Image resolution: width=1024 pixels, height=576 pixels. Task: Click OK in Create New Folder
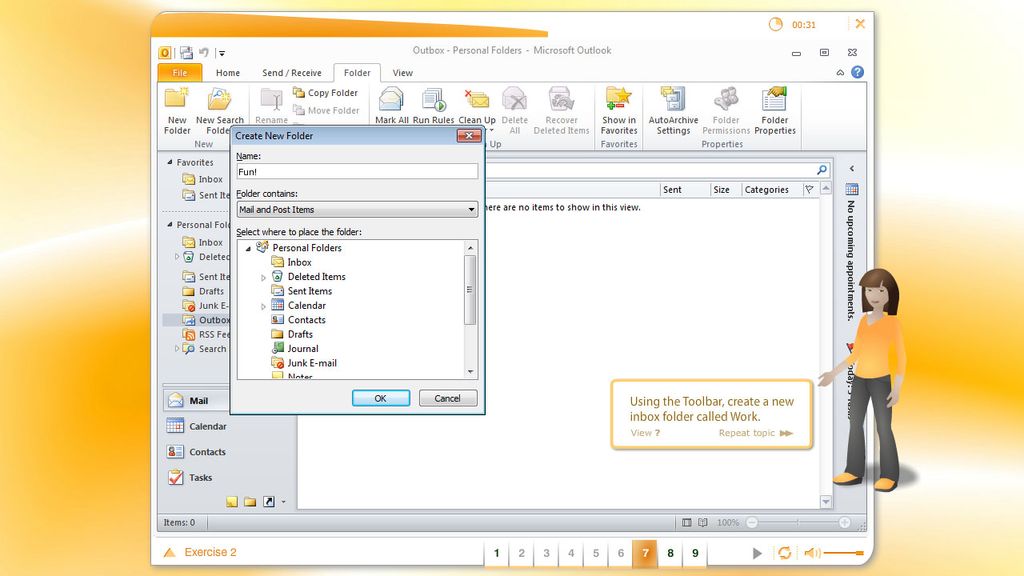tap(381, 398)
